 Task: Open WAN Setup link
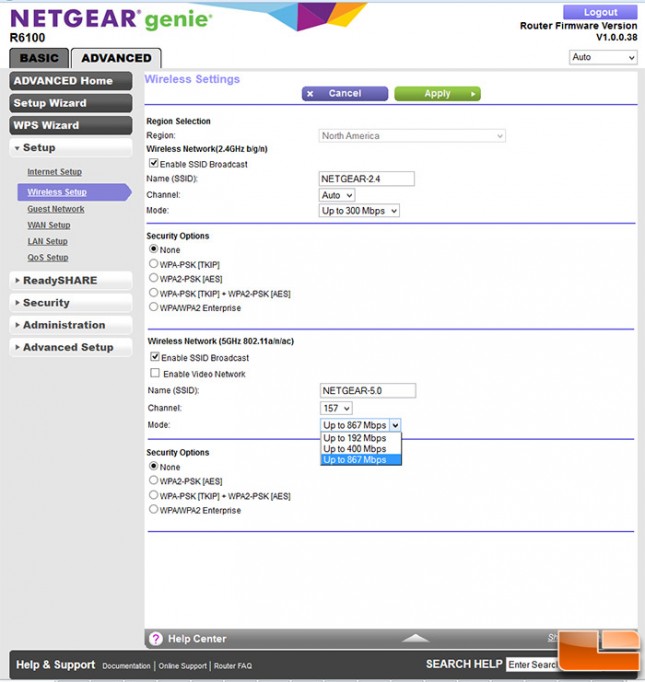click(x=49, y=225)
